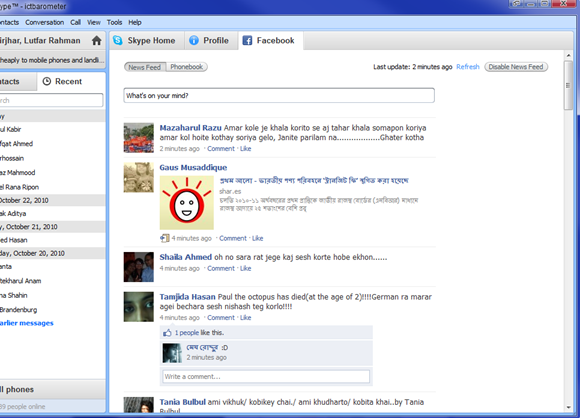Click the mobile phones and landlines banner
This screenshot has height=418, width=580.
click(x=53, y=60)
